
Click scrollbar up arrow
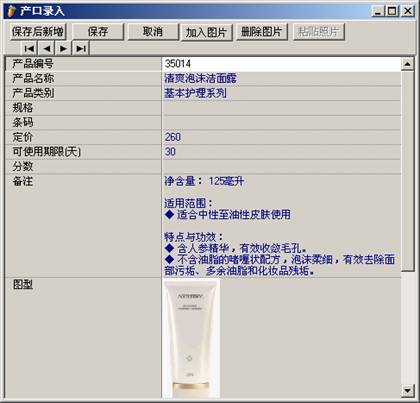point(407,64)
